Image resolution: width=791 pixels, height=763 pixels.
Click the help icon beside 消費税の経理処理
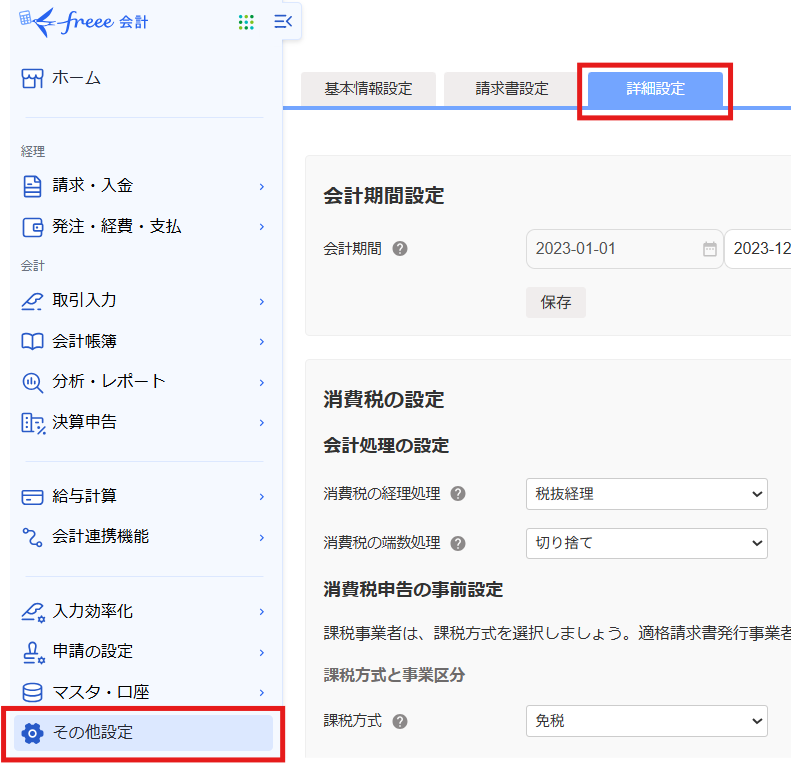point(458,494)
